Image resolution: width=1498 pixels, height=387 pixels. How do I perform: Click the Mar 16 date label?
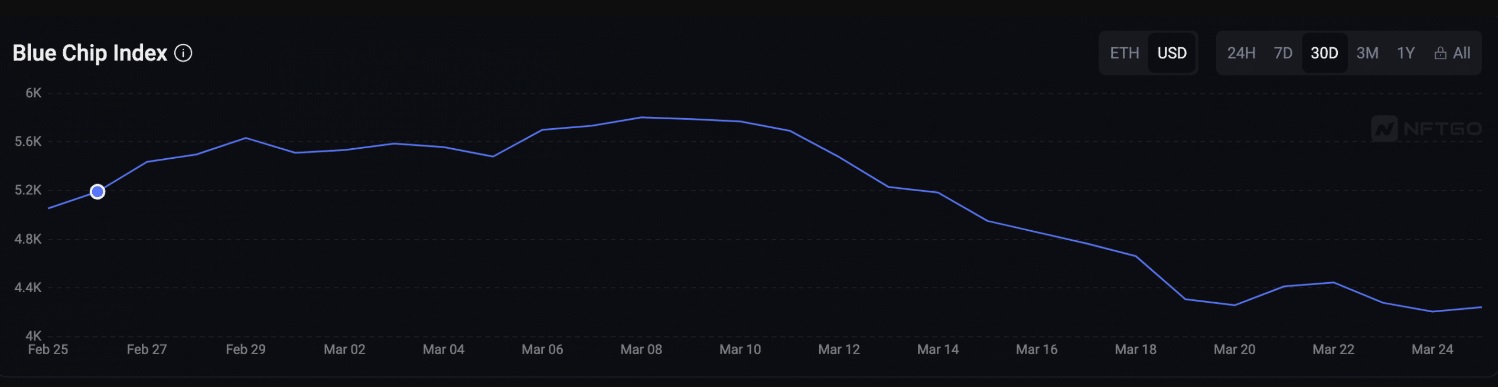tap(1036, 349)
